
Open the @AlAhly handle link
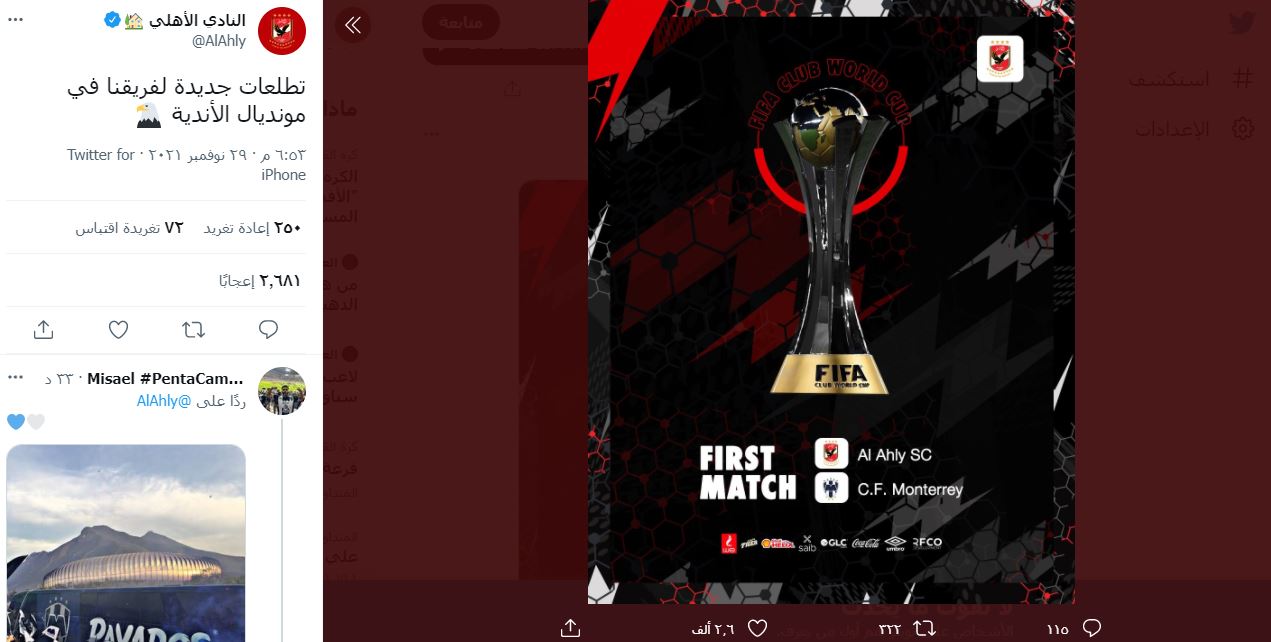(x=218, y=41)
